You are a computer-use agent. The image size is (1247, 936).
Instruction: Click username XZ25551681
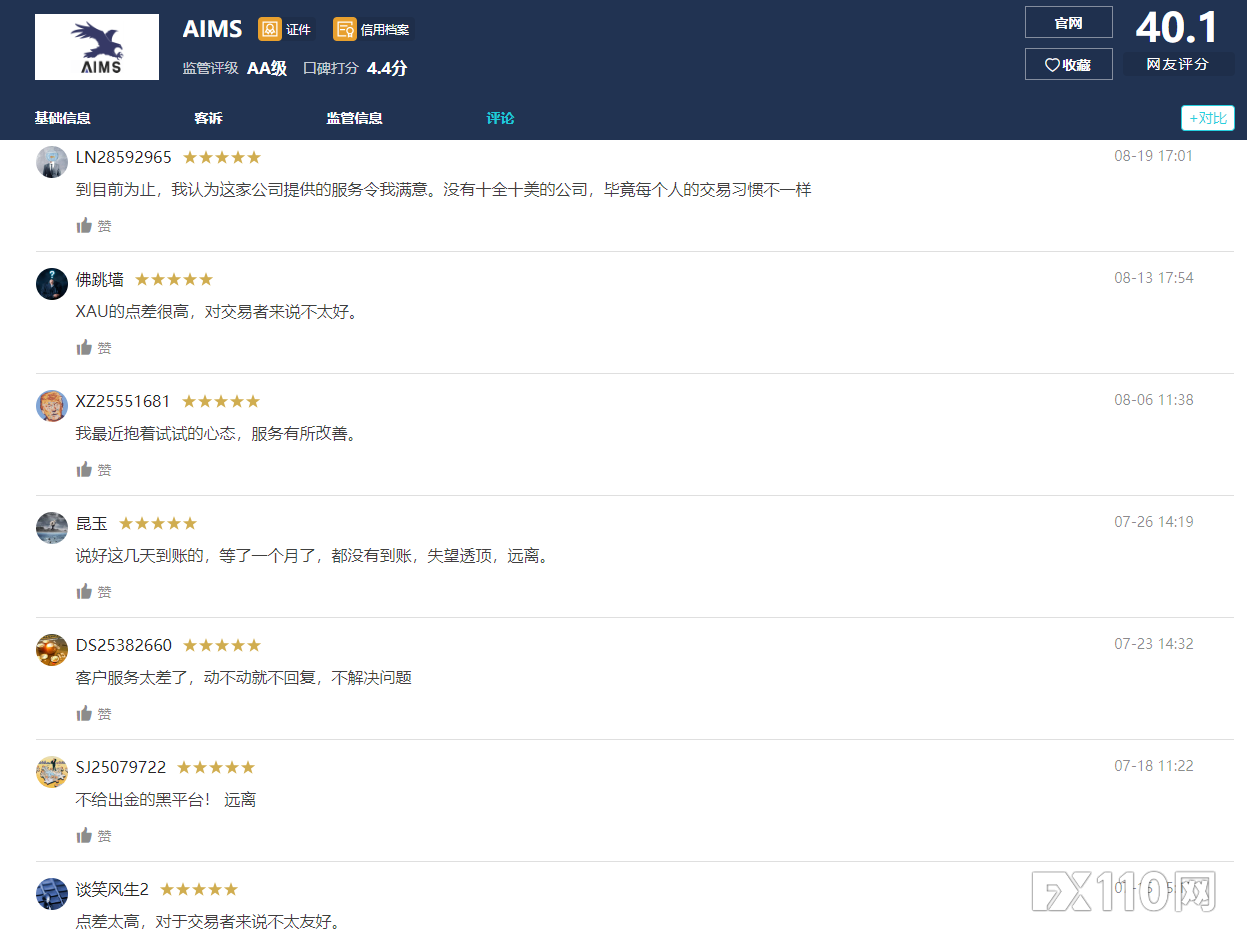click(123, 402)
